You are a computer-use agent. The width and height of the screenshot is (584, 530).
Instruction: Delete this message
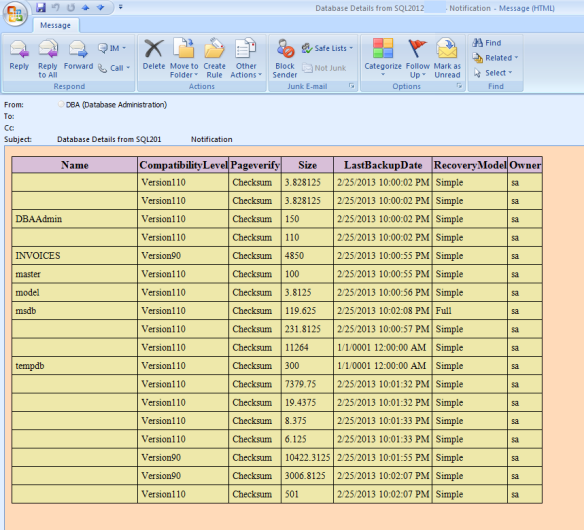(154, 55)
